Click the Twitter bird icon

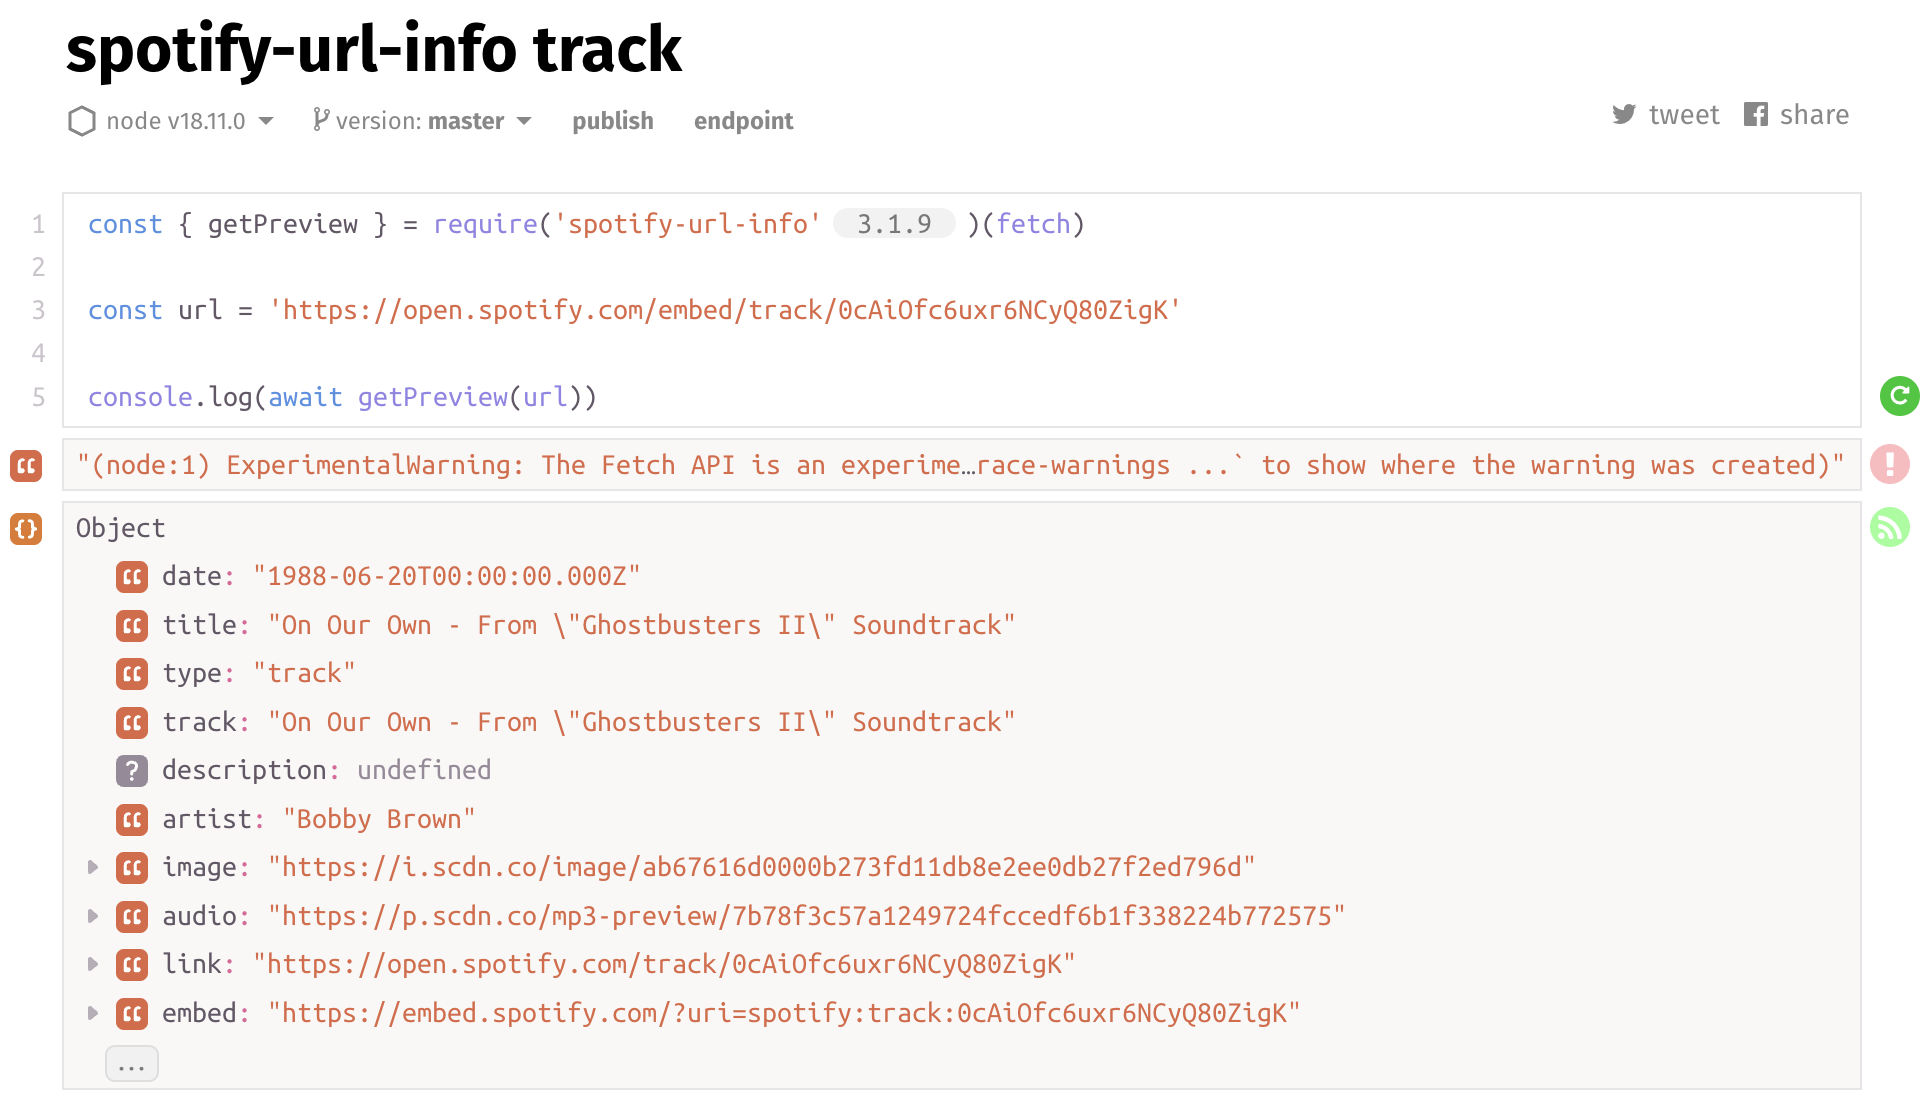coord(1625,114)
